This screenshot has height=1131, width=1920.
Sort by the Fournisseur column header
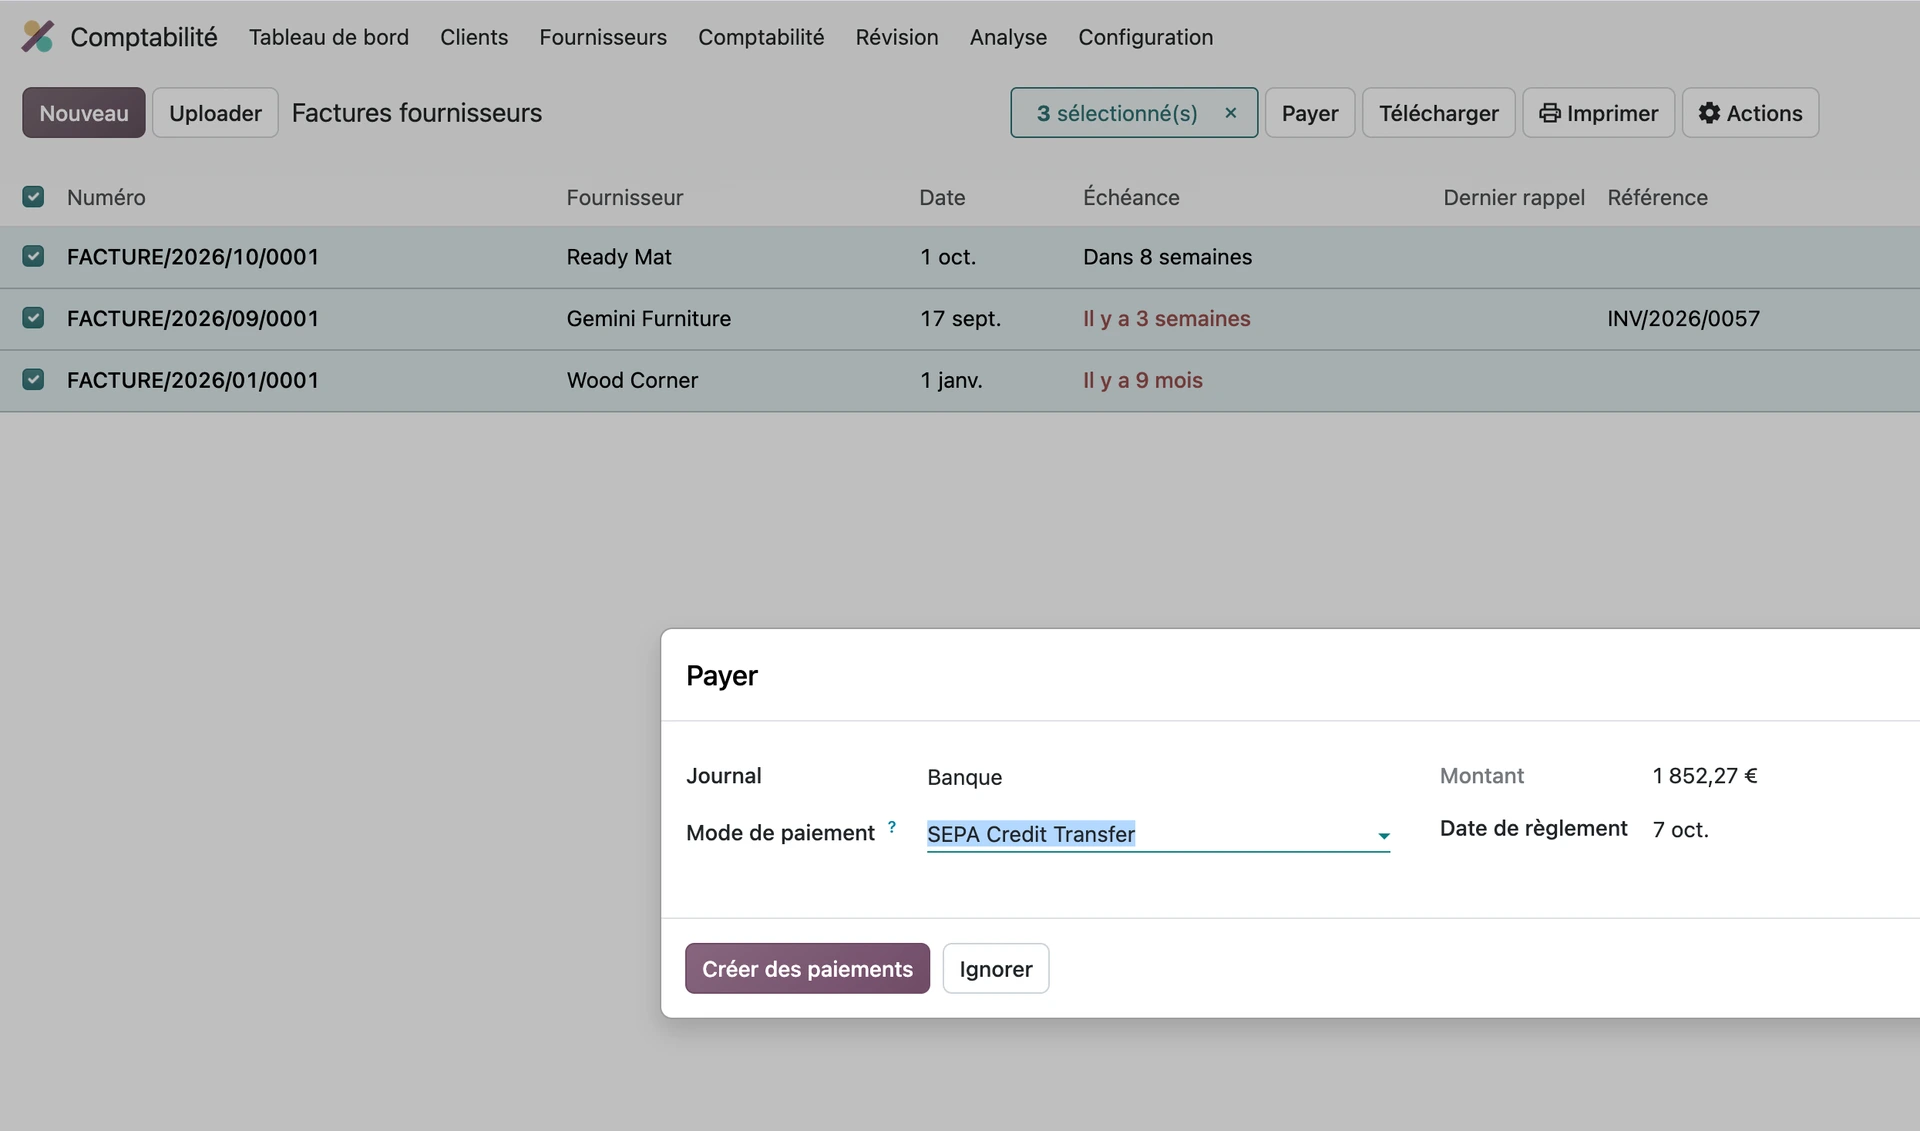tap(625, 197)
